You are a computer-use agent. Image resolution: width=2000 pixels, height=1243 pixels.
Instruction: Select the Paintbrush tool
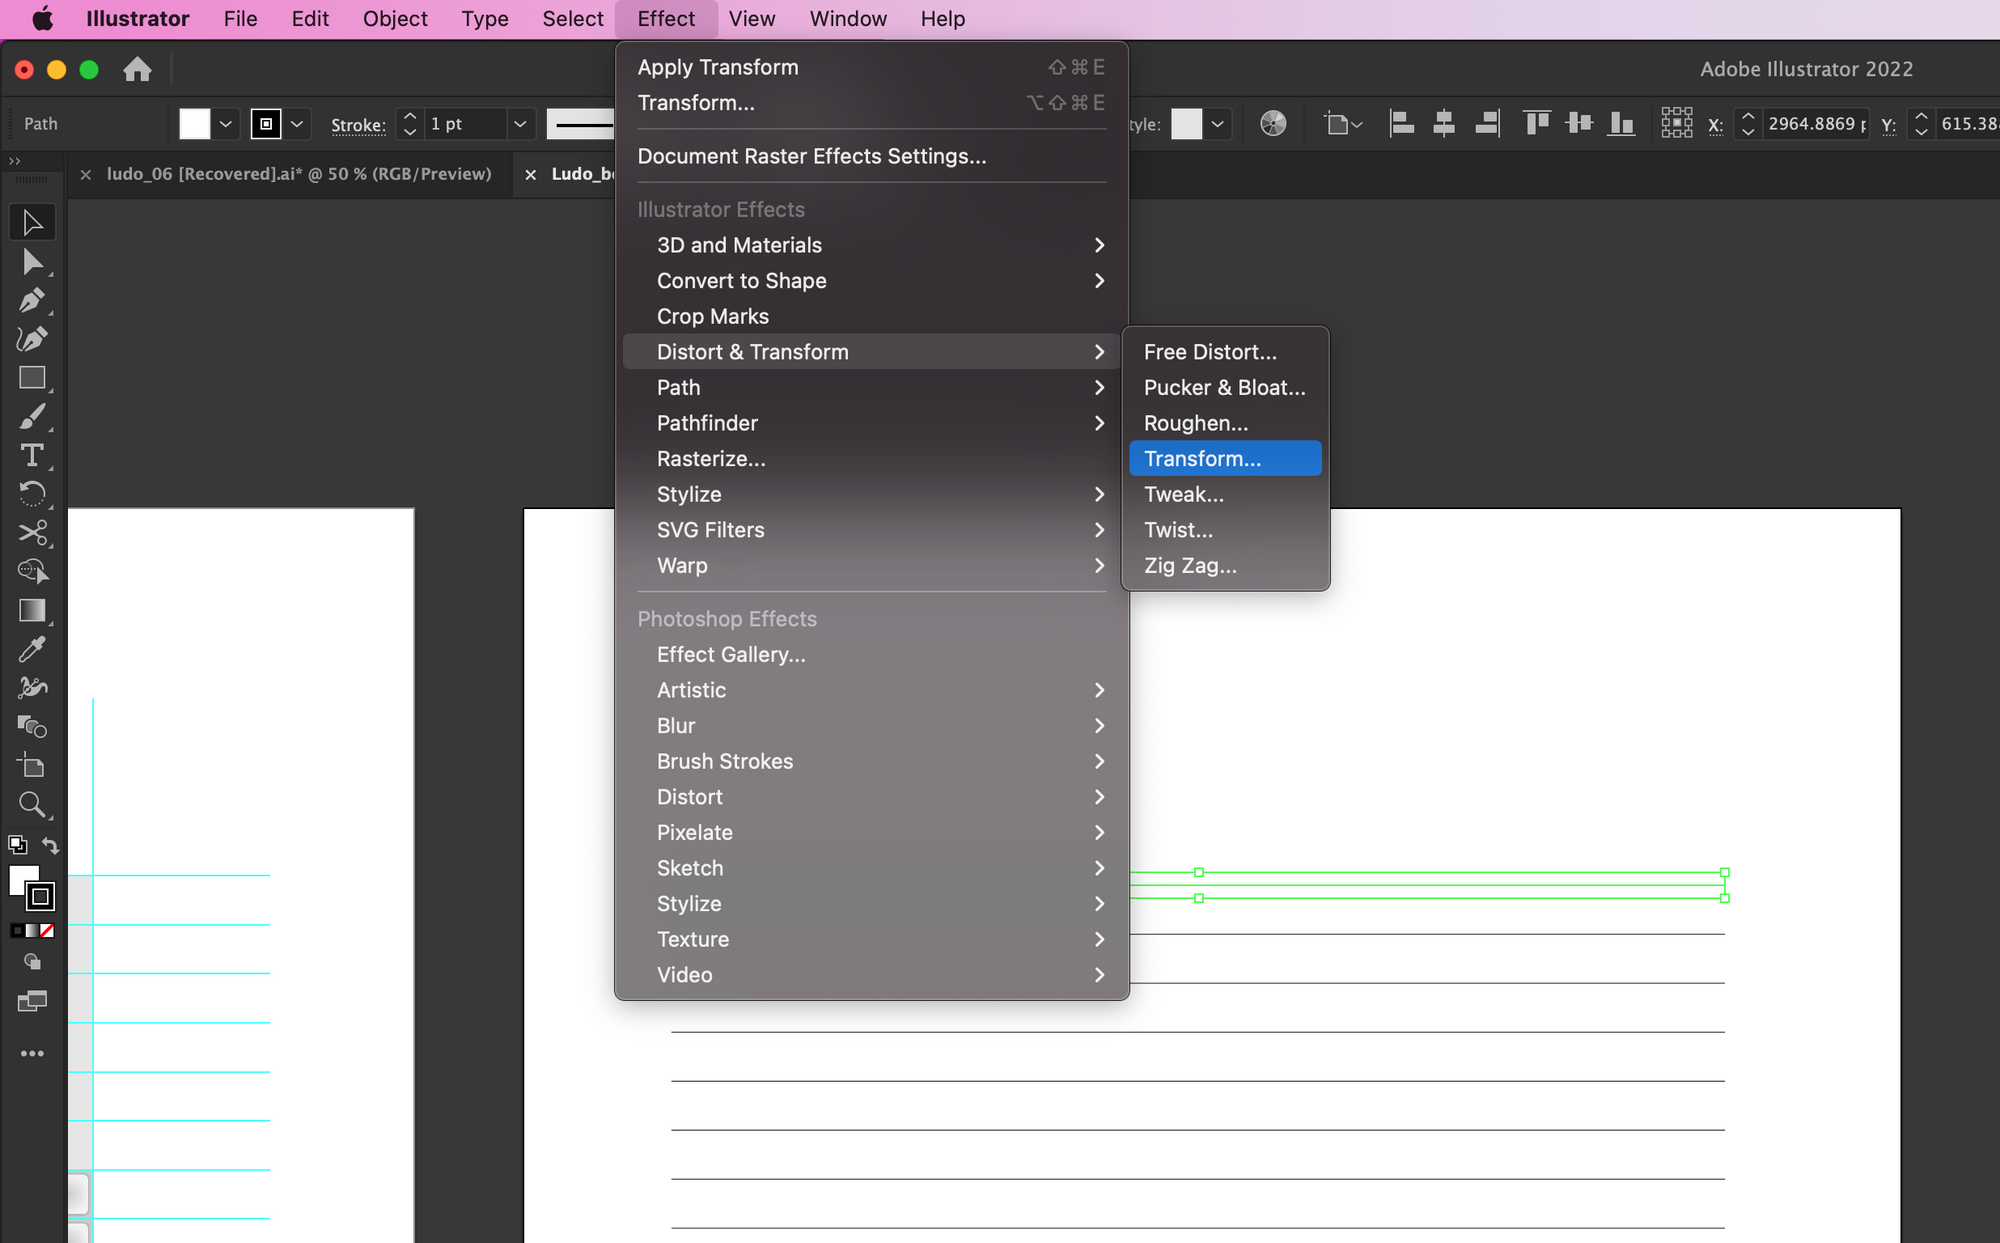[32, 417]
